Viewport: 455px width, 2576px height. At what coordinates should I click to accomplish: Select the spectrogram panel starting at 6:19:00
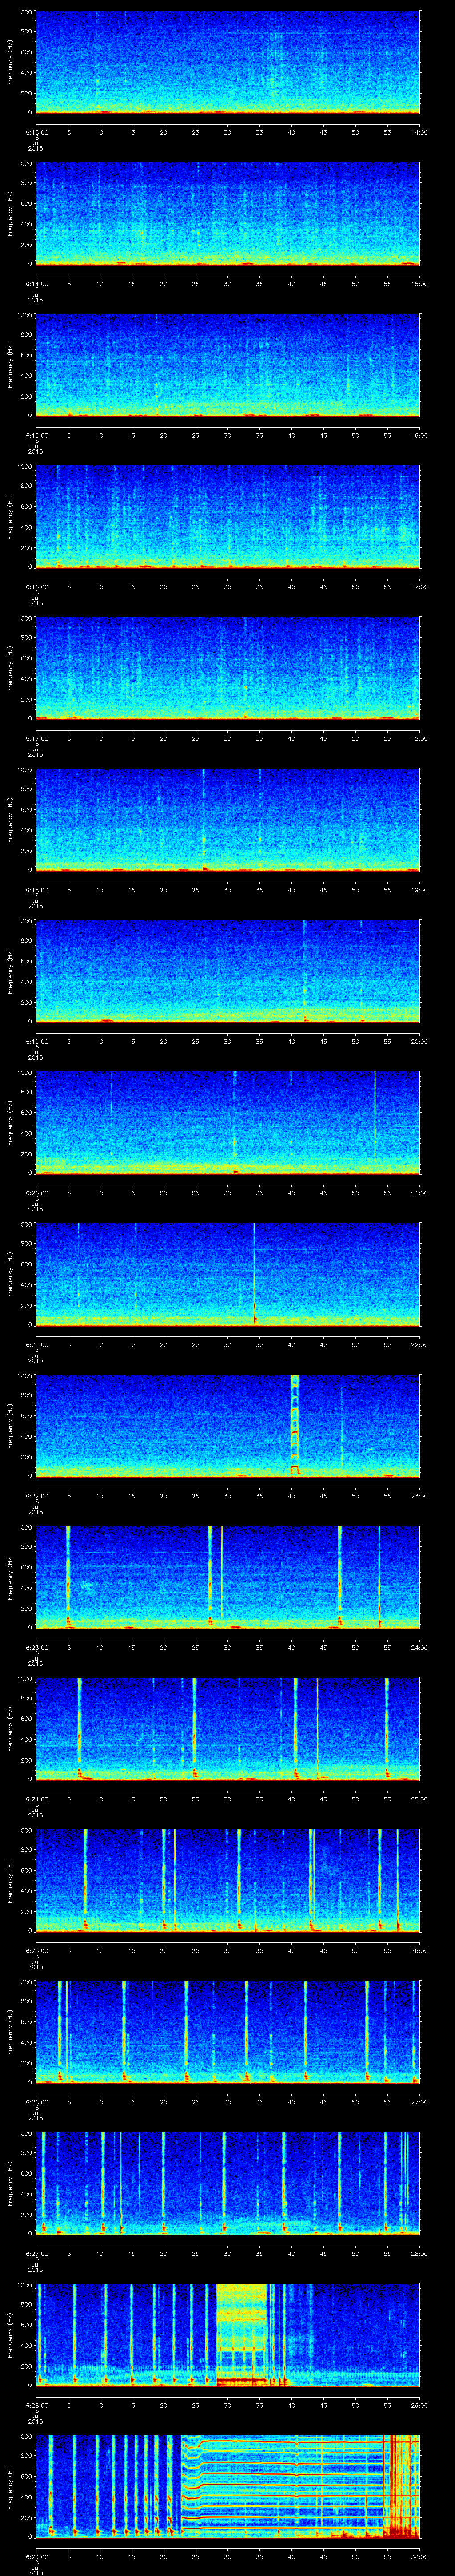click(228, 971)
